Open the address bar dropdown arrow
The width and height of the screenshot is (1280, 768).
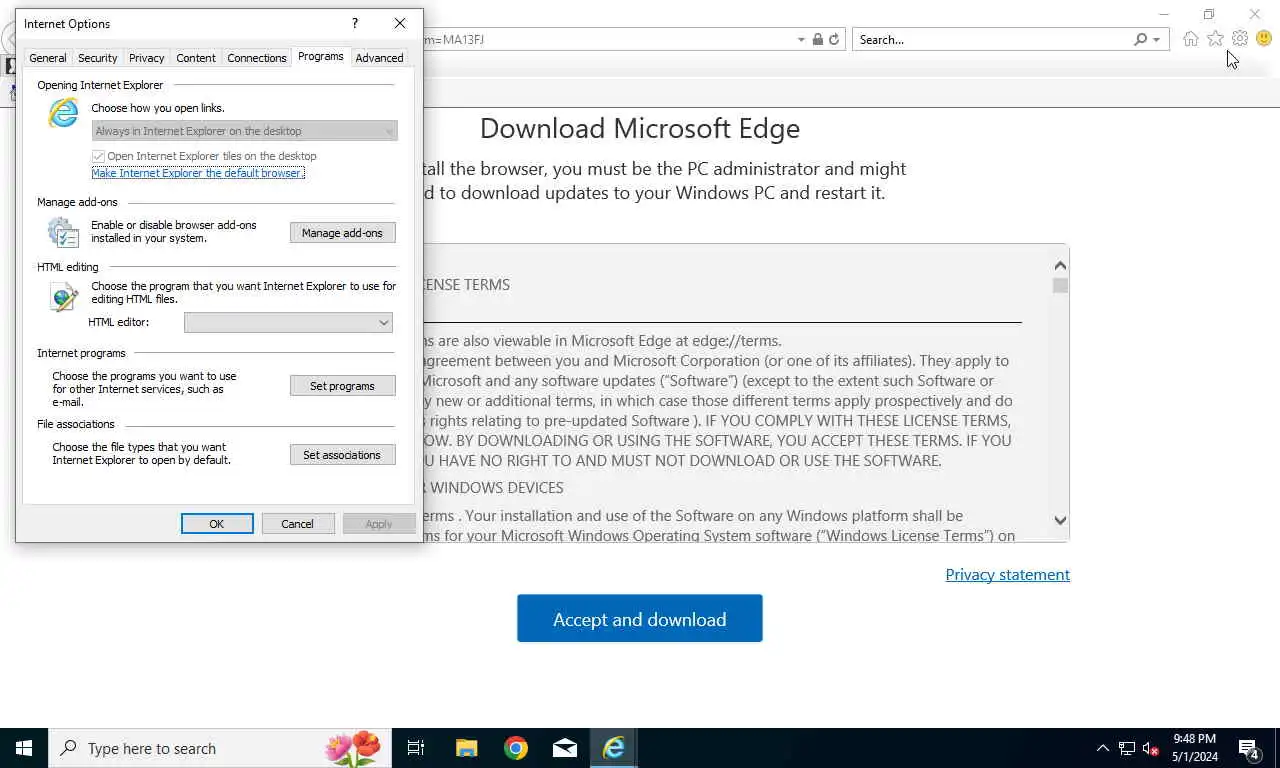[801, 40]
